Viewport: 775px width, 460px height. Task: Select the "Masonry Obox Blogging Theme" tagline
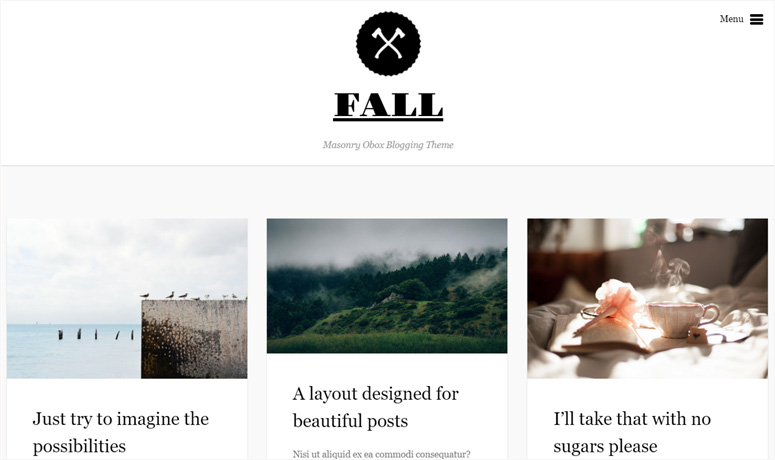pyautogui.click(x=388, y=145)
